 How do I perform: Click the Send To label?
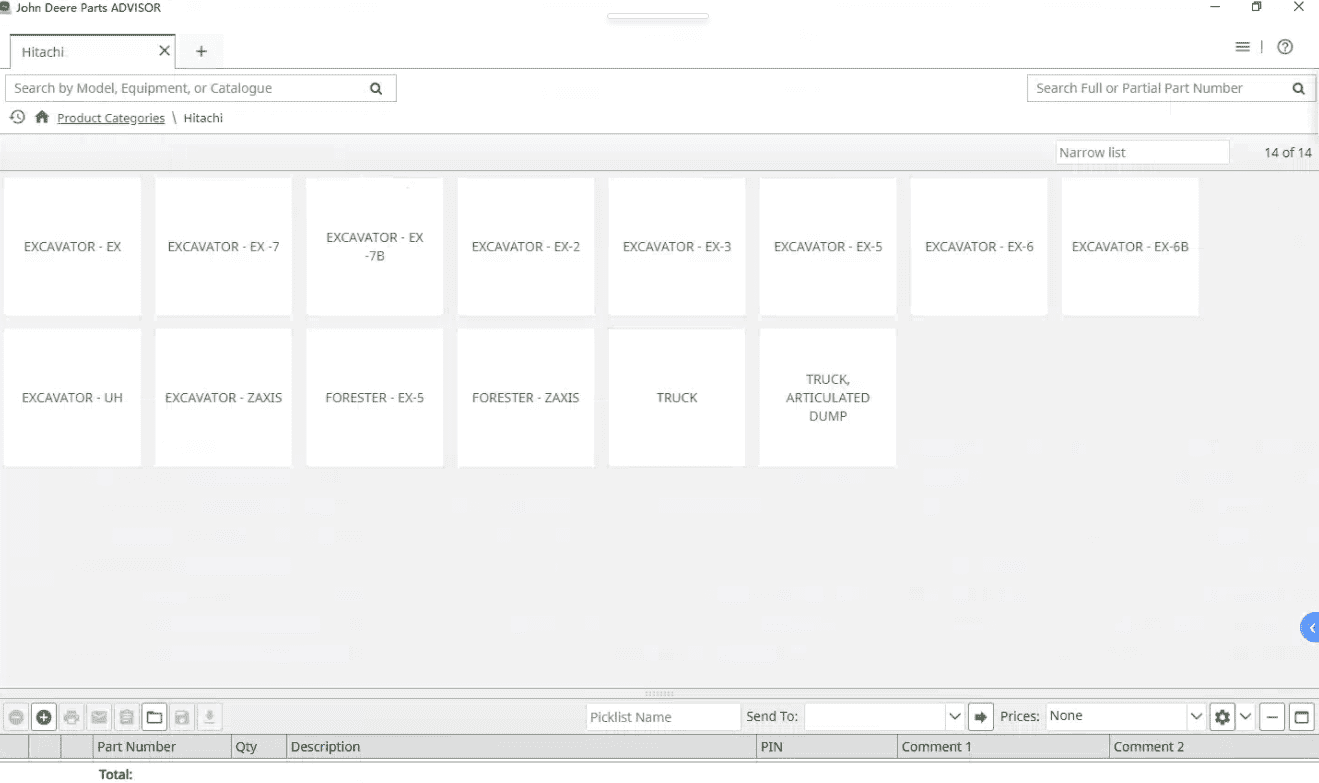coord(772,716)
